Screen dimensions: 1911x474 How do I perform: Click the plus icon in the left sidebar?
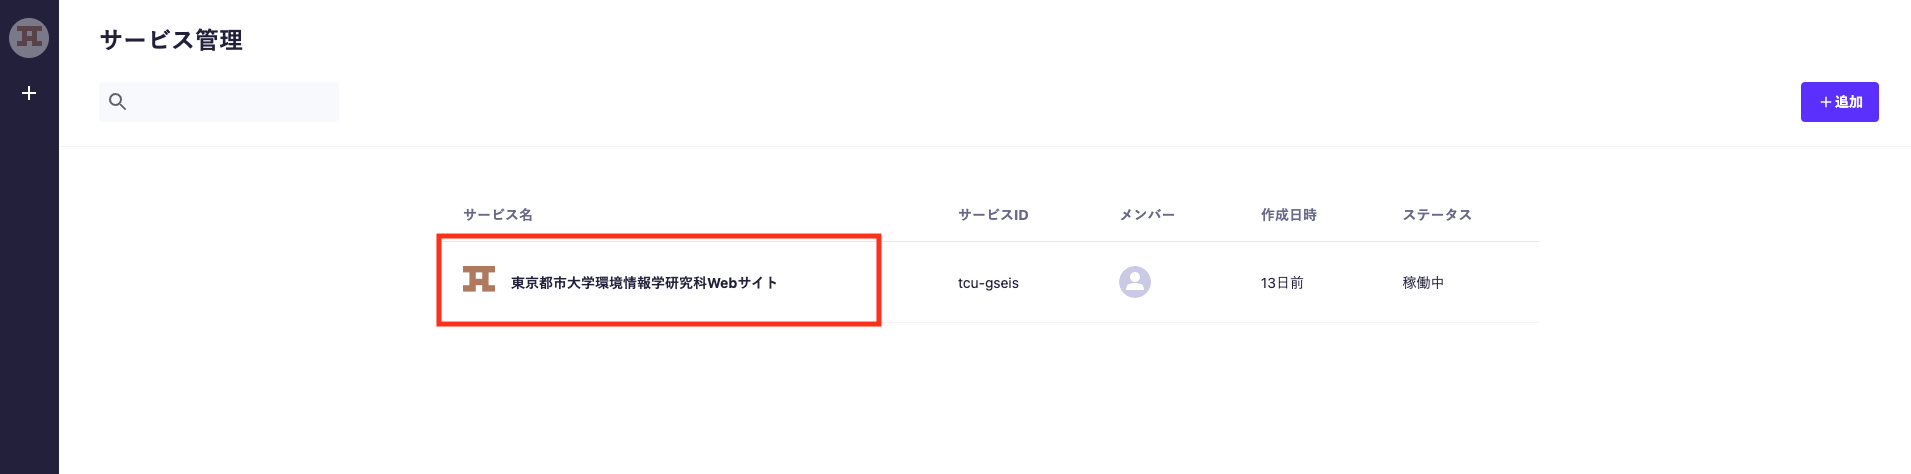[29, 93]
